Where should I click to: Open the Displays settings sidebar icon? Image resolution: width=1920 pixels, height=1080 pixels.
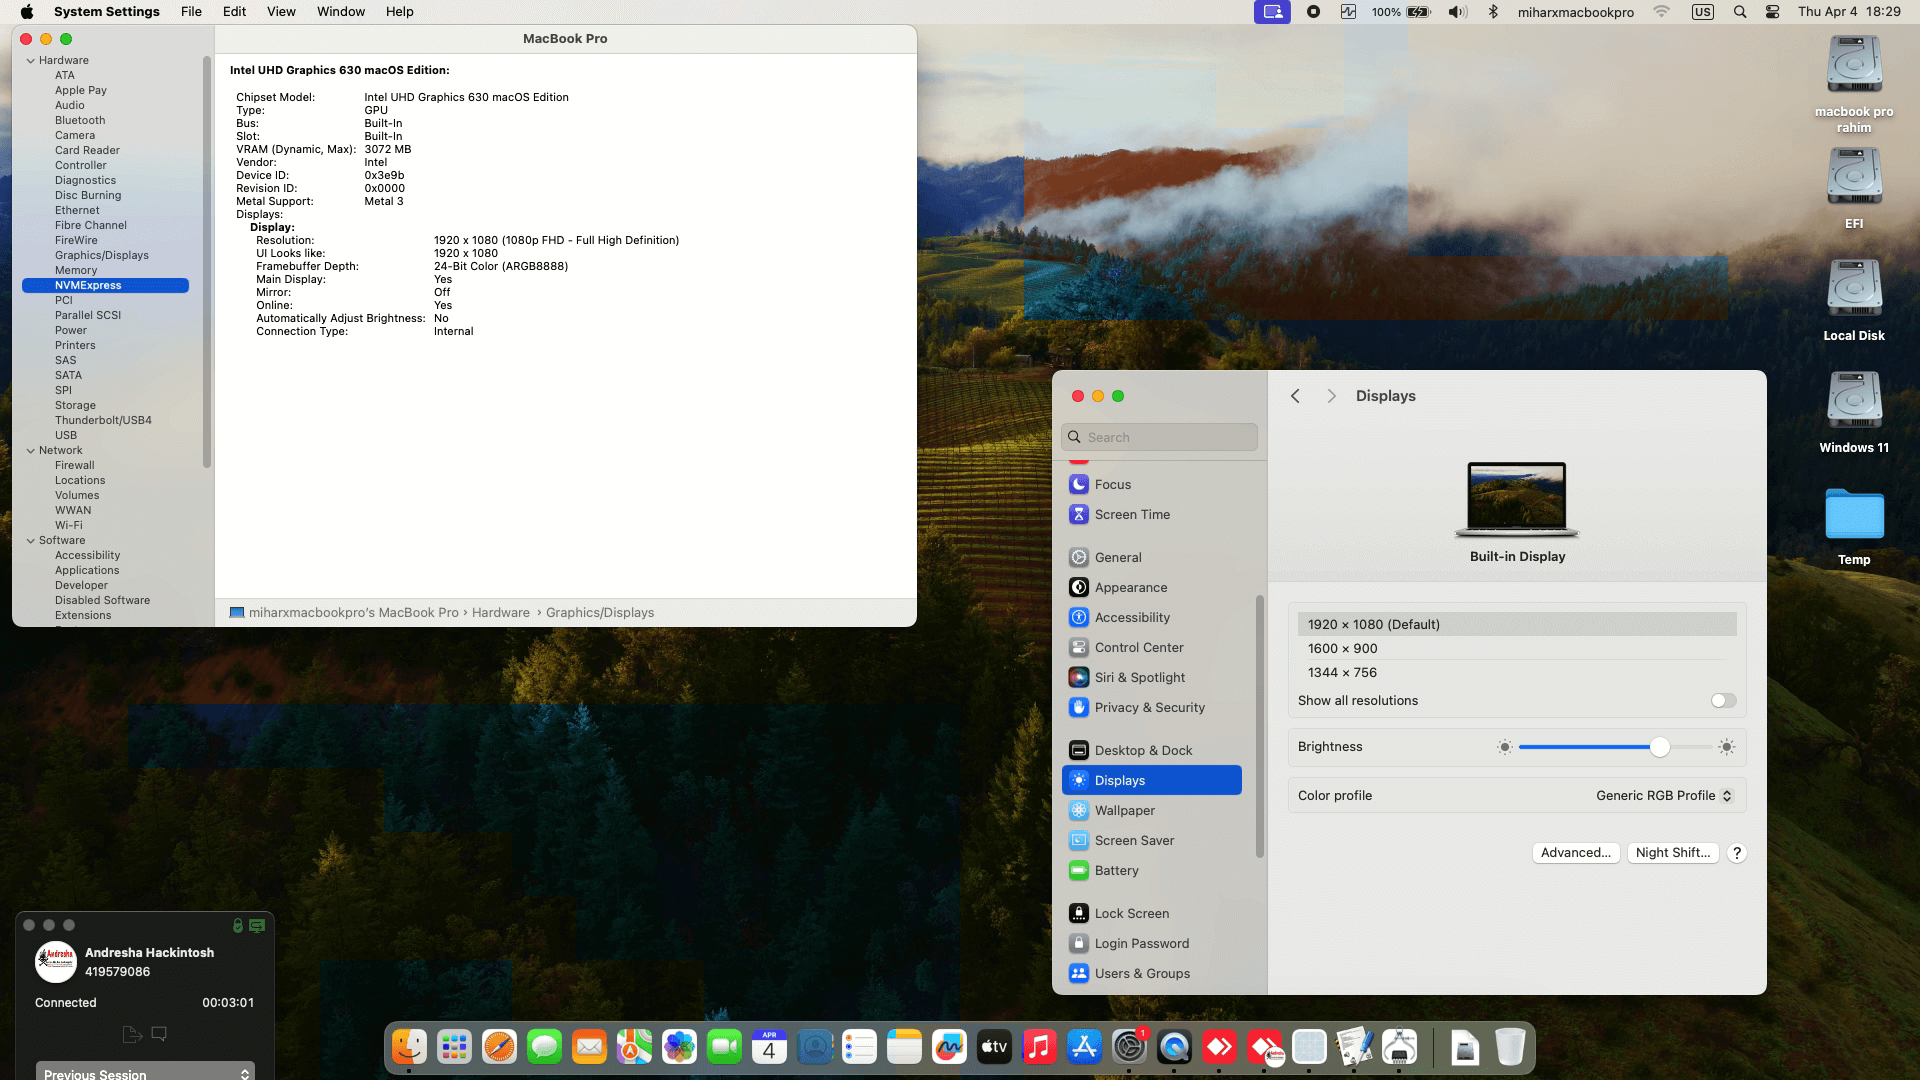pos(1078,780)
